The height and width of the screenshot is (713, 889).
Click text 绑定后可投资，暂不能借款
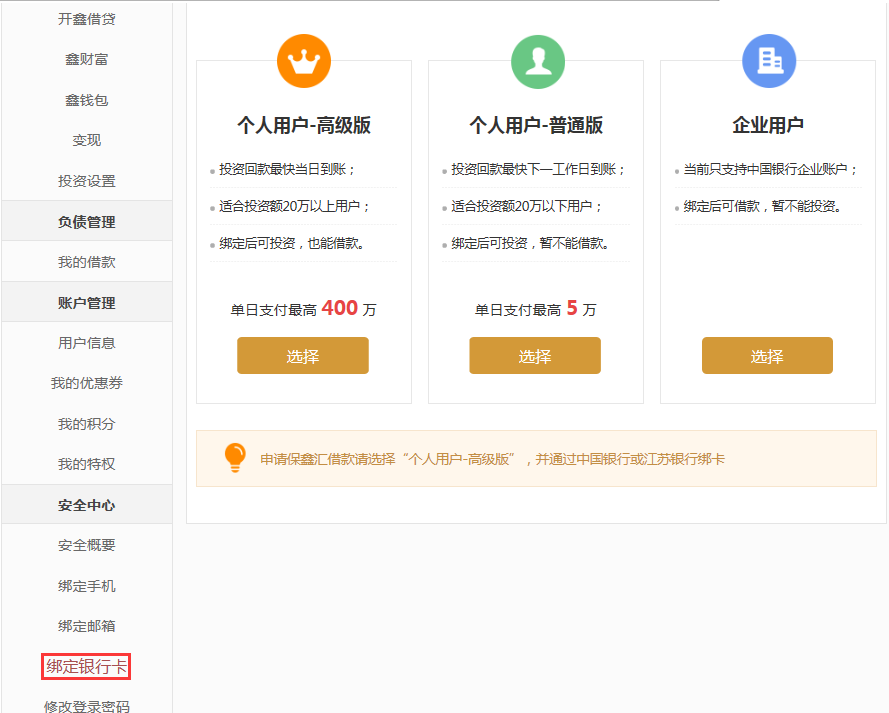coord(530,243)
